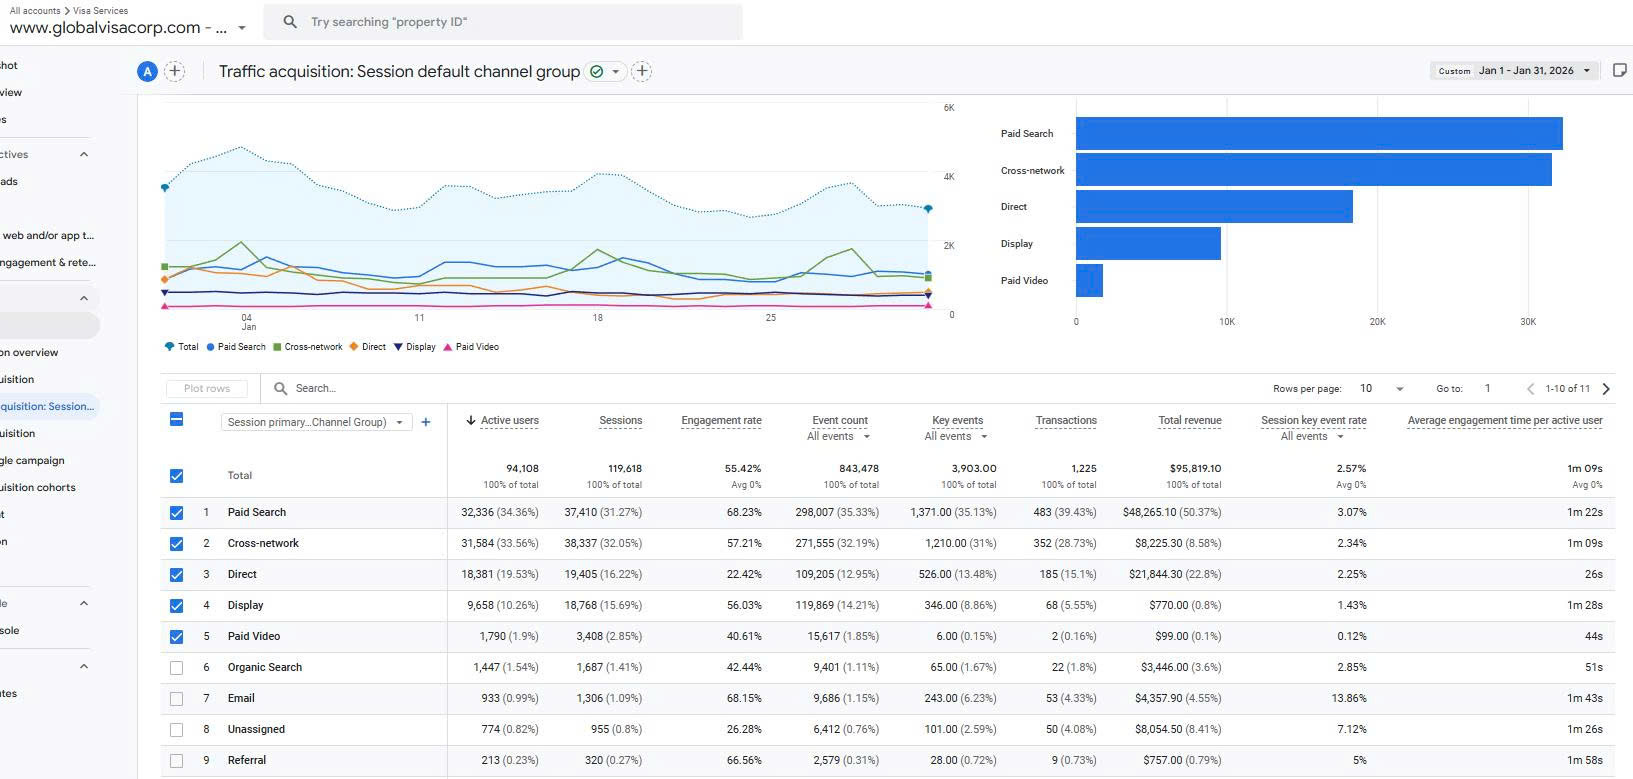Select acquisition cohorts in left navigation

coord(38,488)
